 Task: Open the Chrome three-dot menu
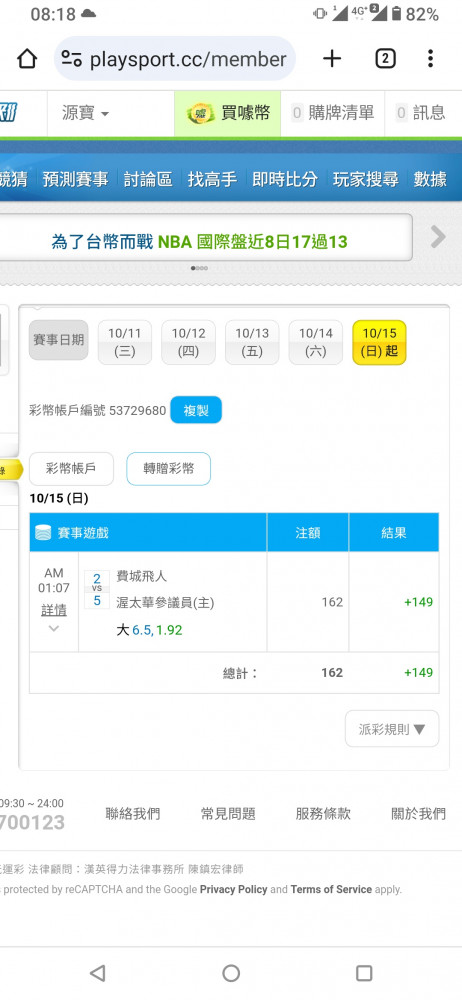(x=431, y=59)
